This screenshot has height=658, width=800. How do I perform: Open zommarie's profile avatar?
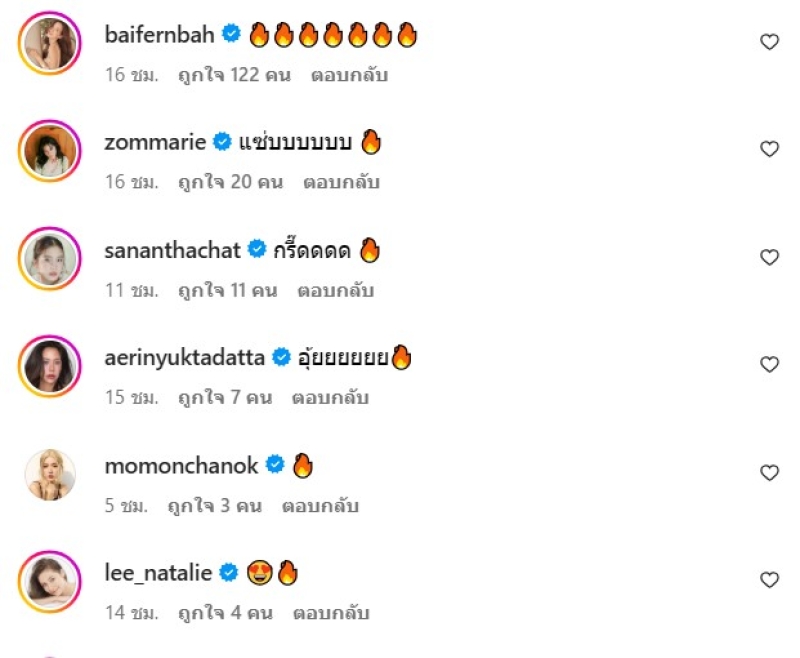click(49, 151)
